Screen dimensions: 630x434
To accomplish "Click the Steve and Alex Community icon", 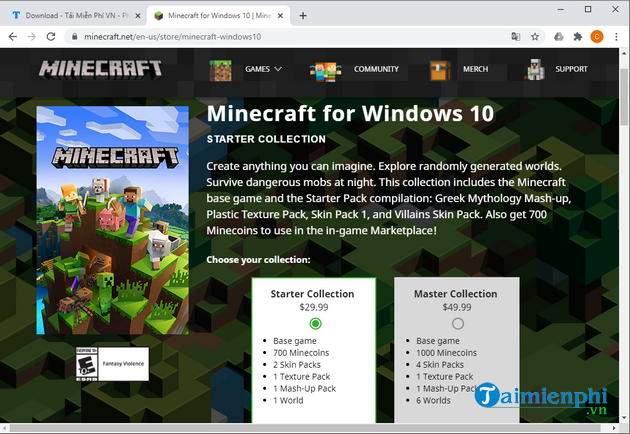I will 325,72.
